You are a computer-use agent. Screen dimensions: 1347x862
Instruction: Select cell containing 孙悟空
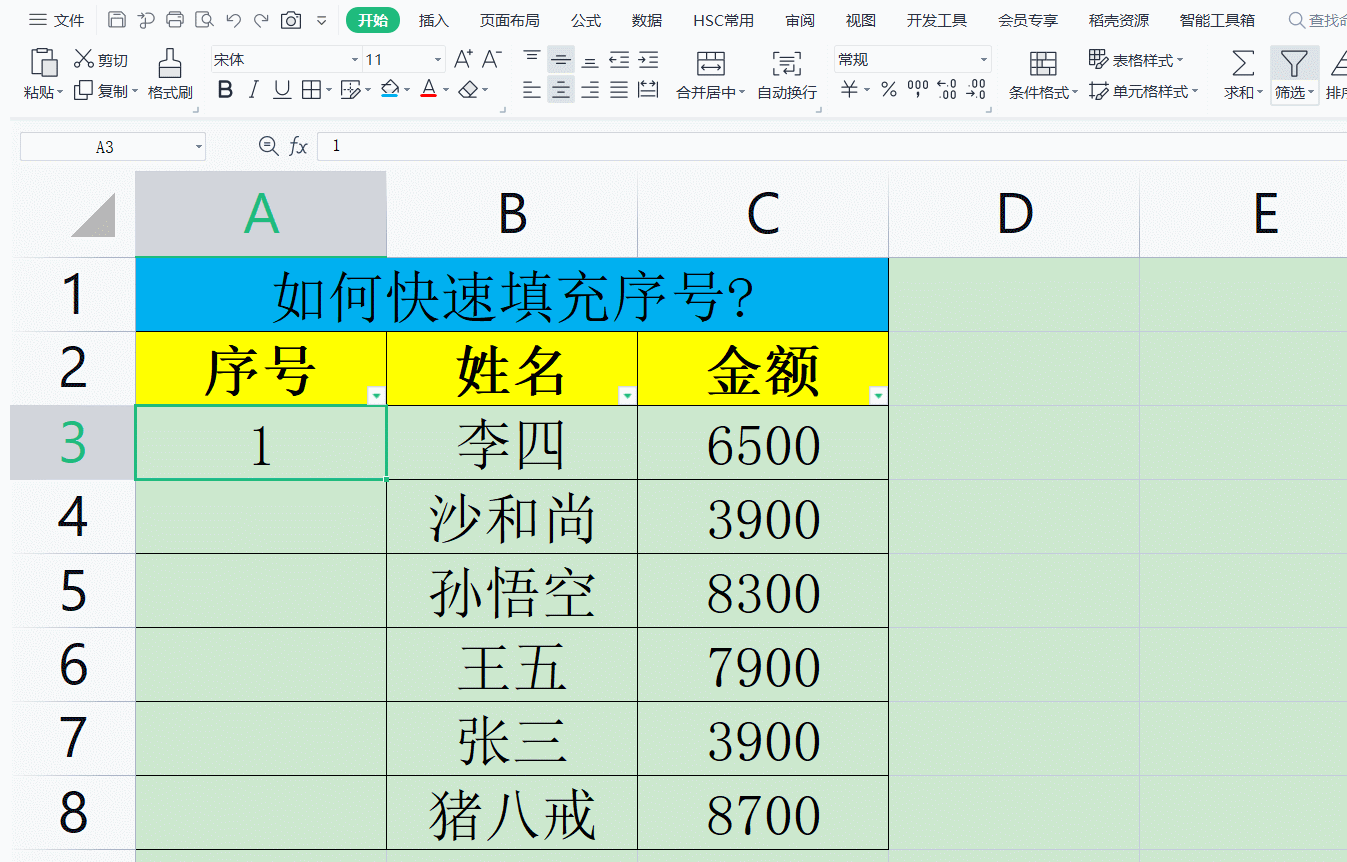(512, 591)
